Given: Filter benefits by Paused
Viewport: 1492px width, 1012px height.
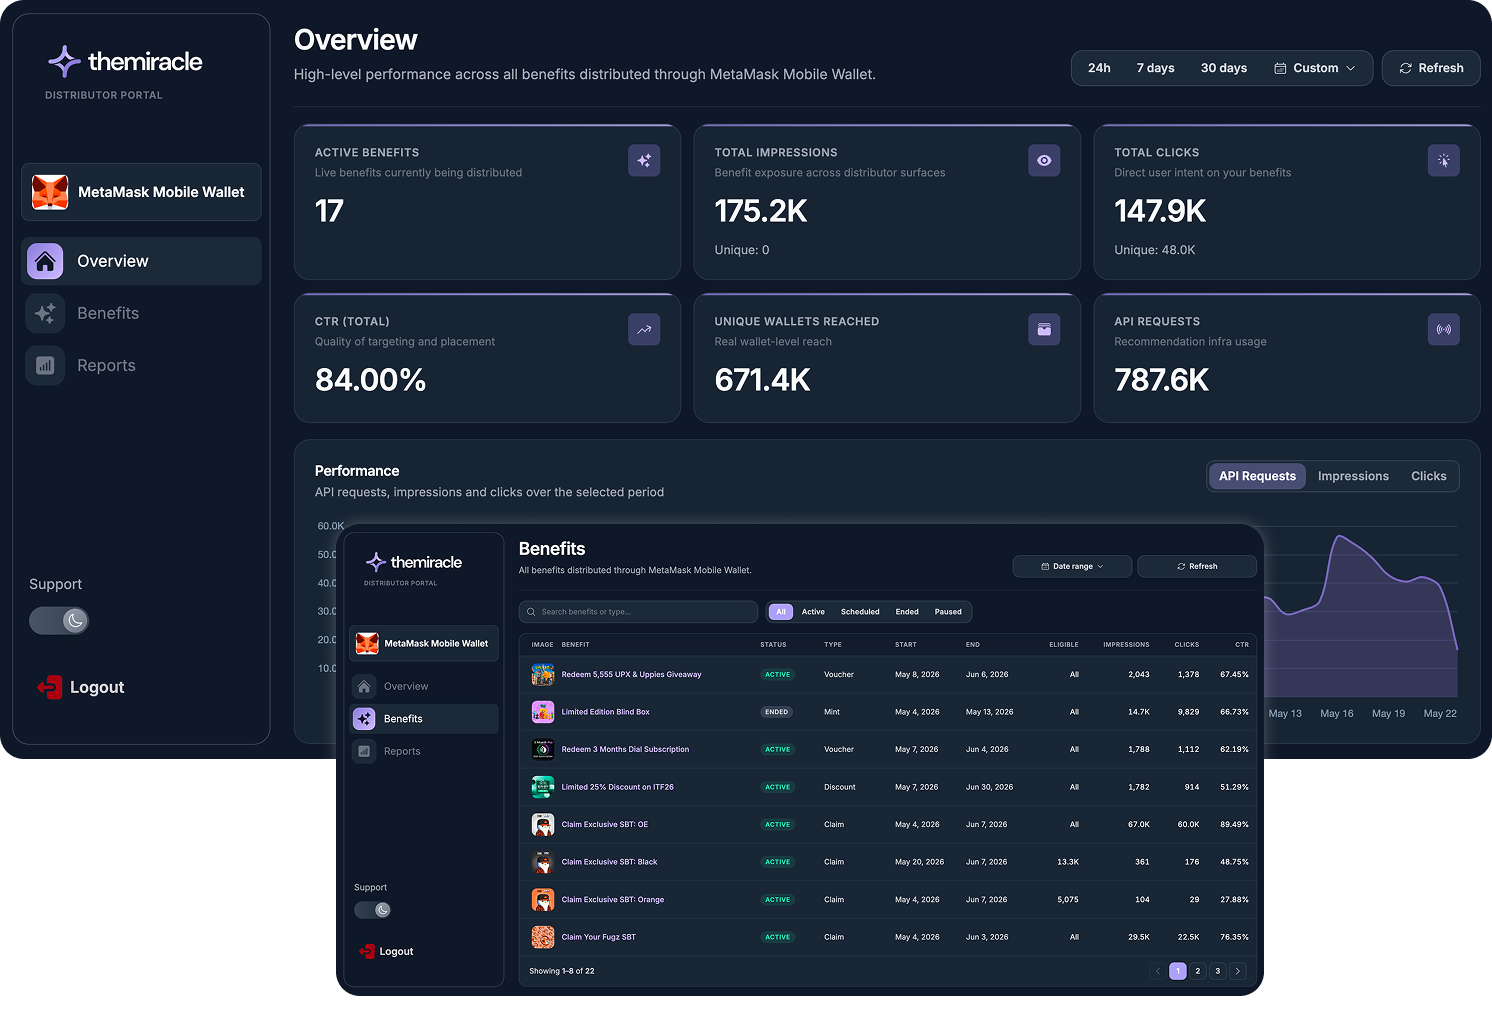Looking at the screenshot, I should tap(948, 612).
